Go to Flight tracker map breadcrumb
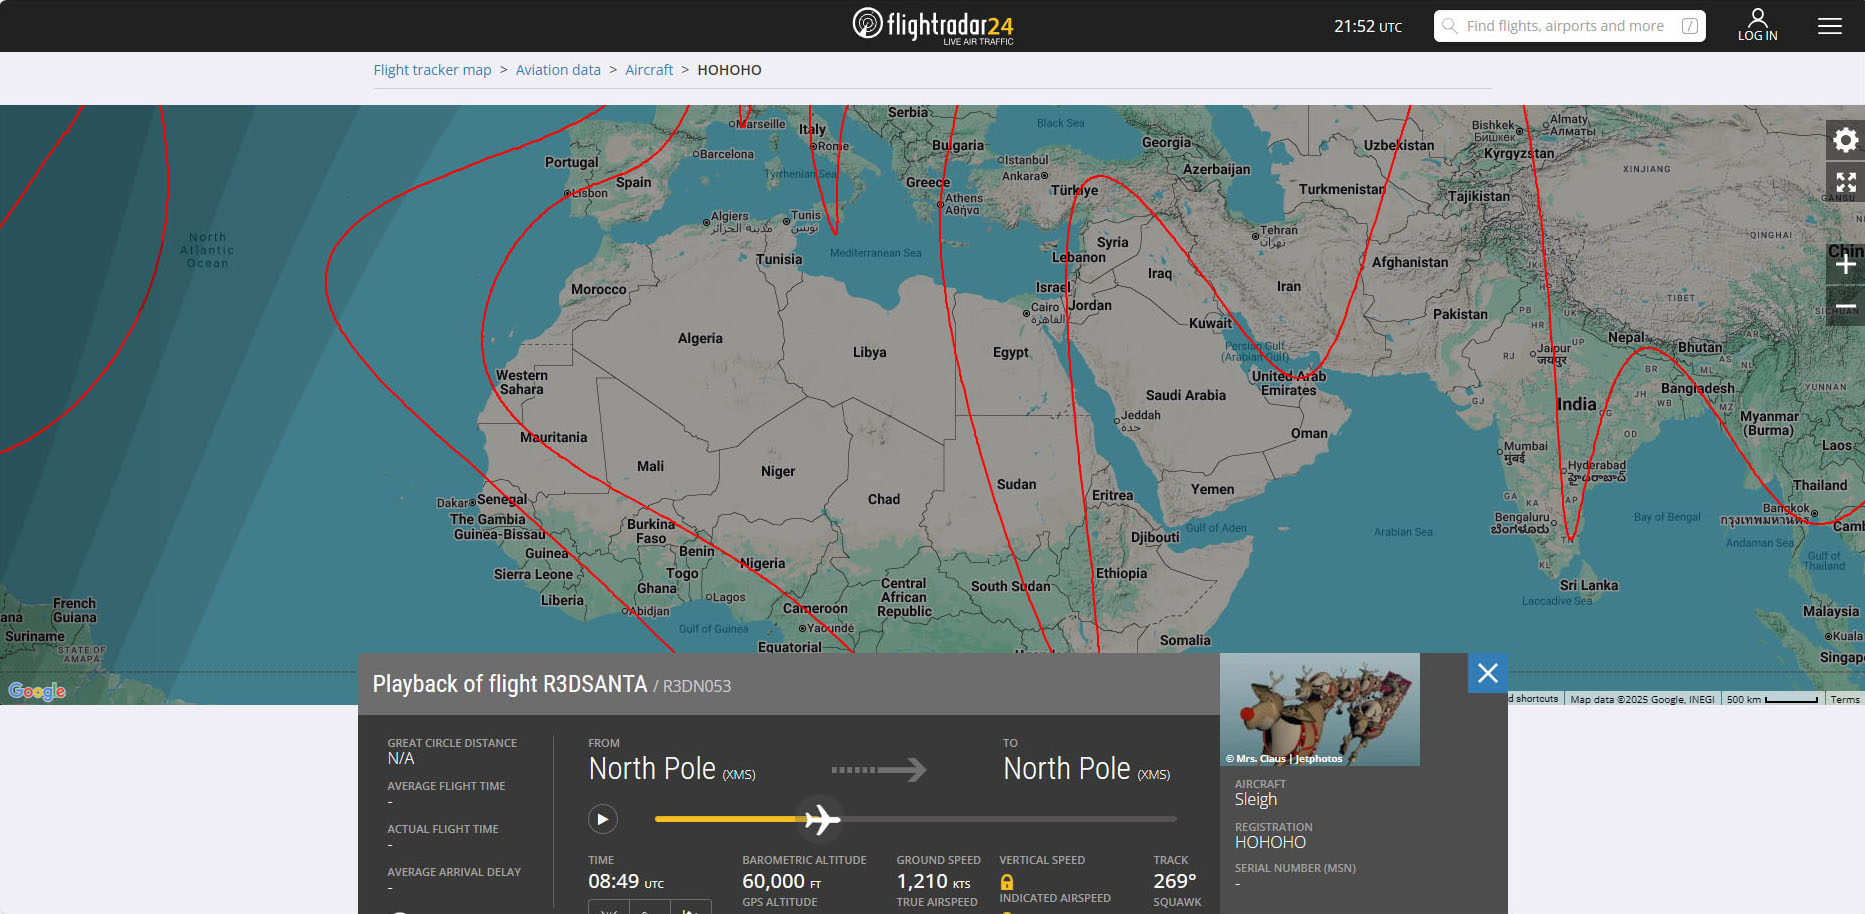 coord(432,70)
